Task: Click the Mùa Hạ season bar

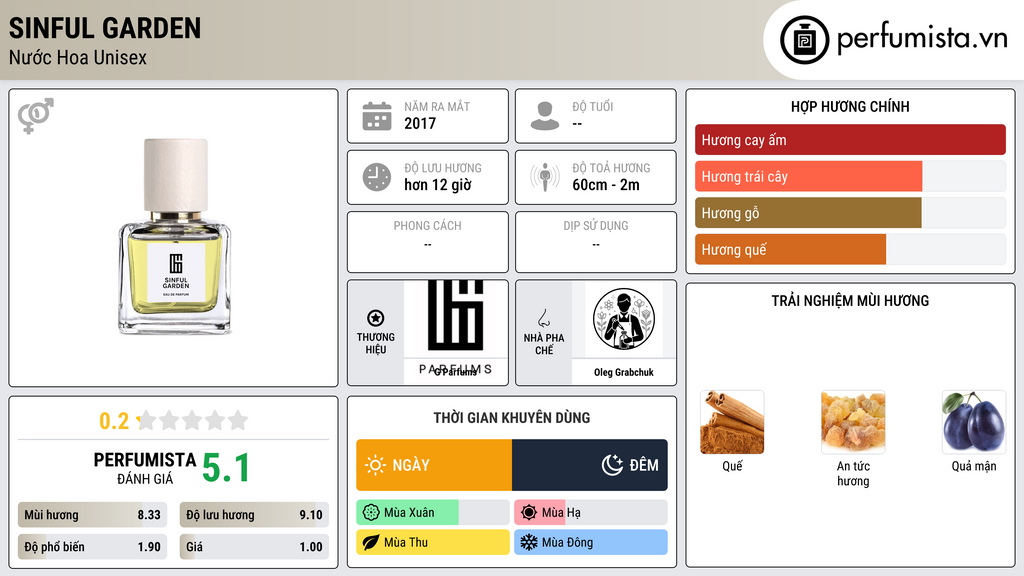Action: (x=591, y=513)
